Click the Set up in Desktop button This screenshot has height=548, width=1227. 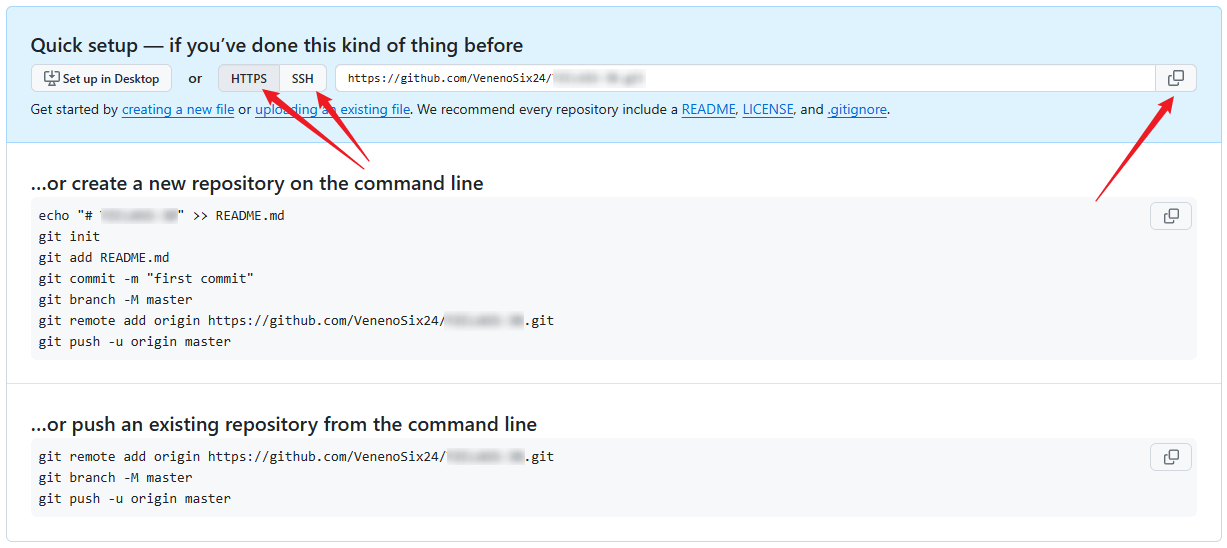click(x=102, y=78)
